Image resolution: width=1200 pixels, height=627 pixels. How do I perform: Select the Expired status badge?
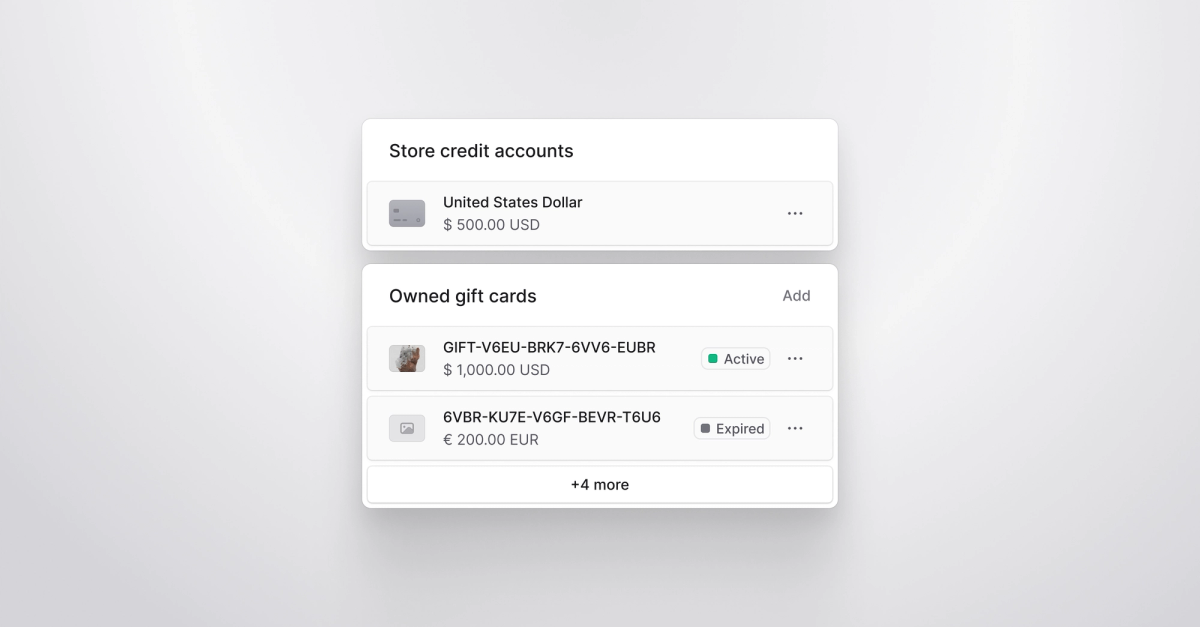(x=731, y=428)
